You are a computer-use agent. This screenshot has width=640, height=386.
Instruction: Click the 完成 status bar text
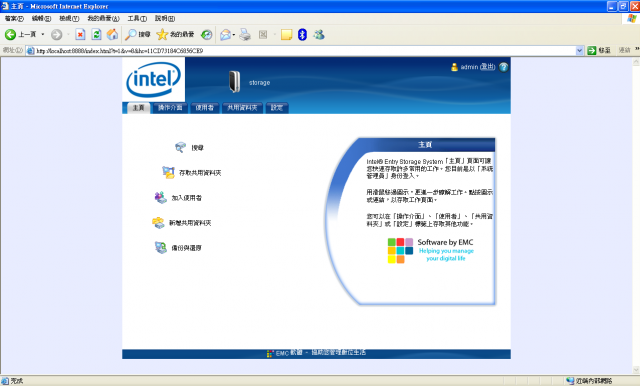[x=16, y=381]
